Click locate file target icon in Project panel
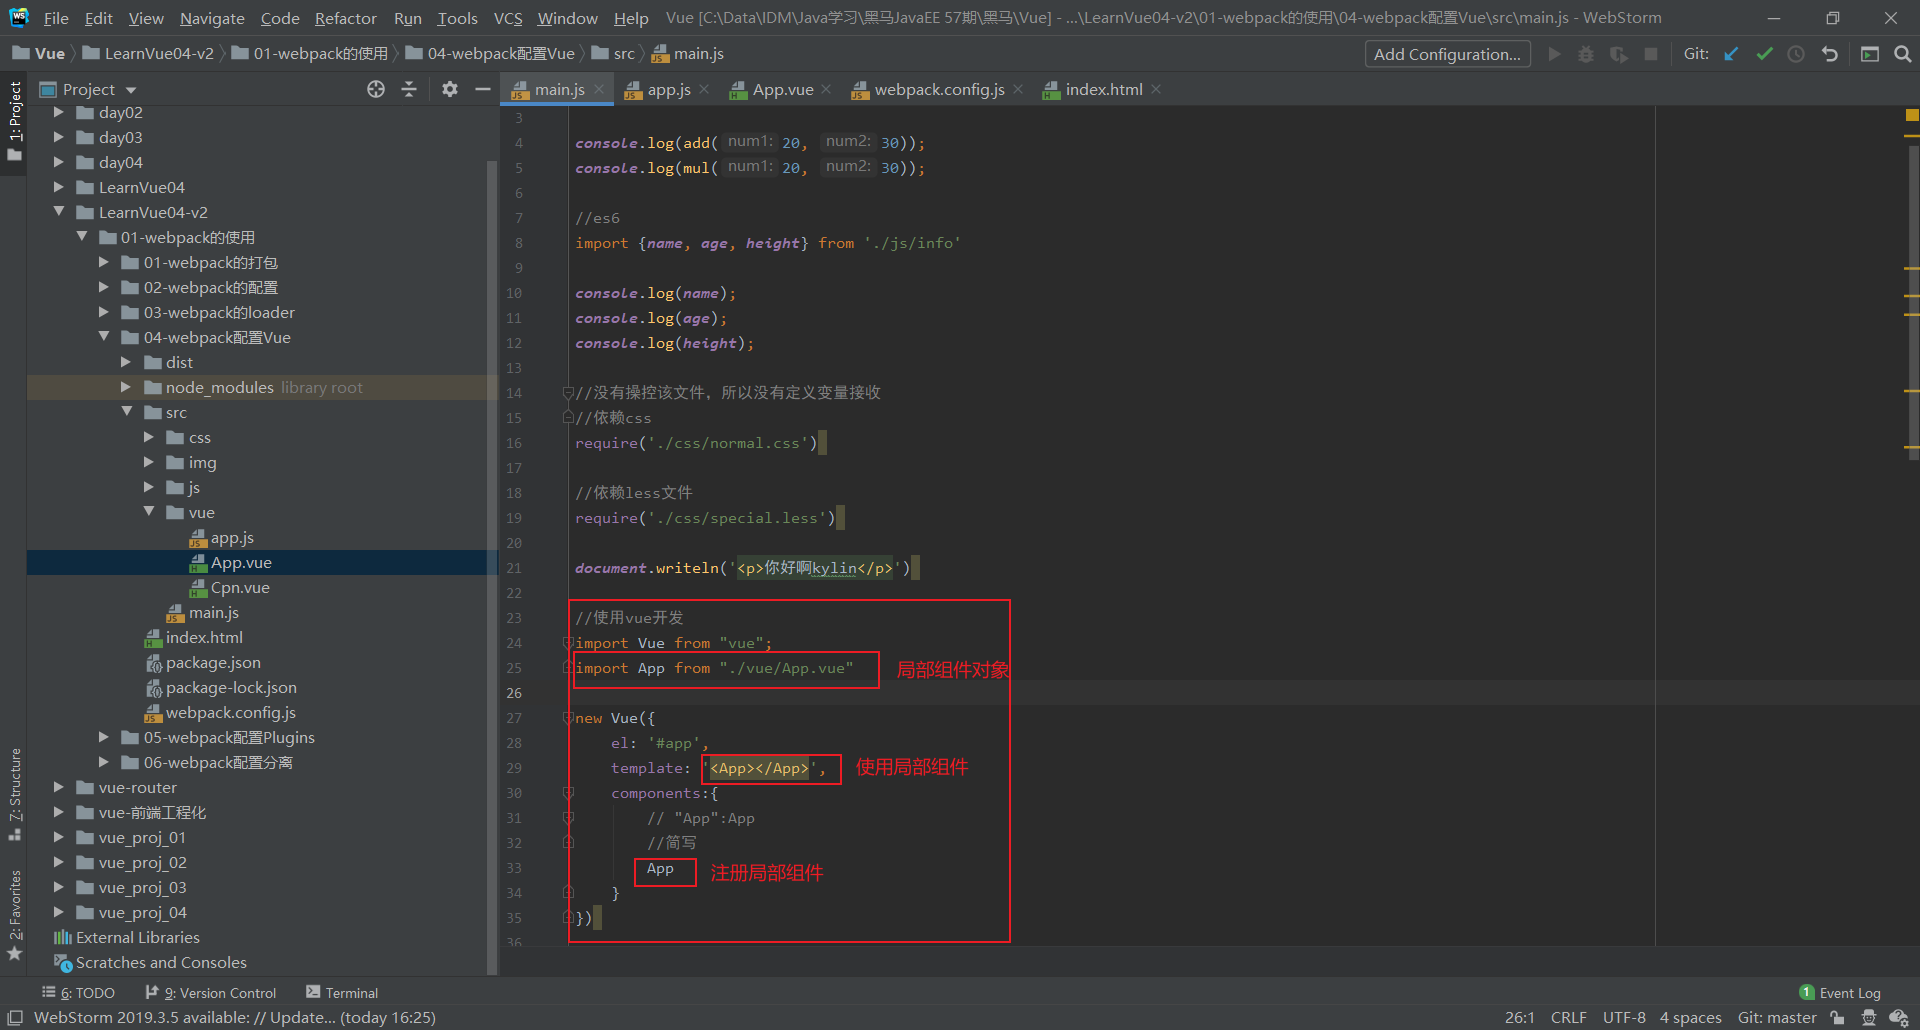Viewport: 1920px width, 1030px height. pos(376,89)
